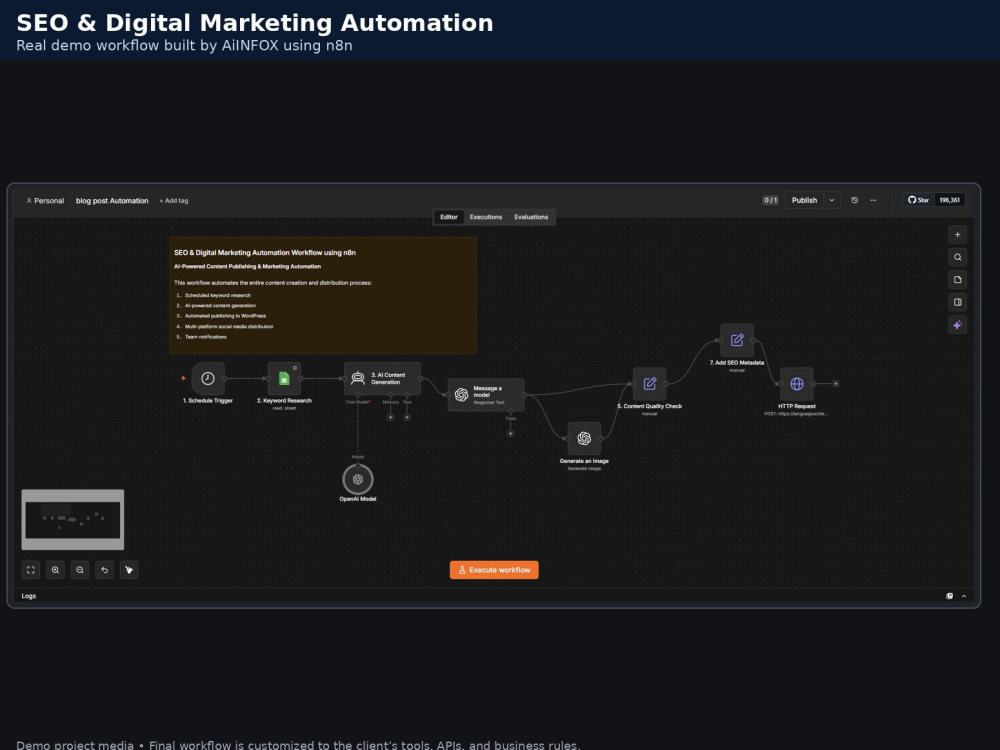Select the orange sticky note description
Viewport: 1000px width, 750px height.
click(x=323, y=295)
